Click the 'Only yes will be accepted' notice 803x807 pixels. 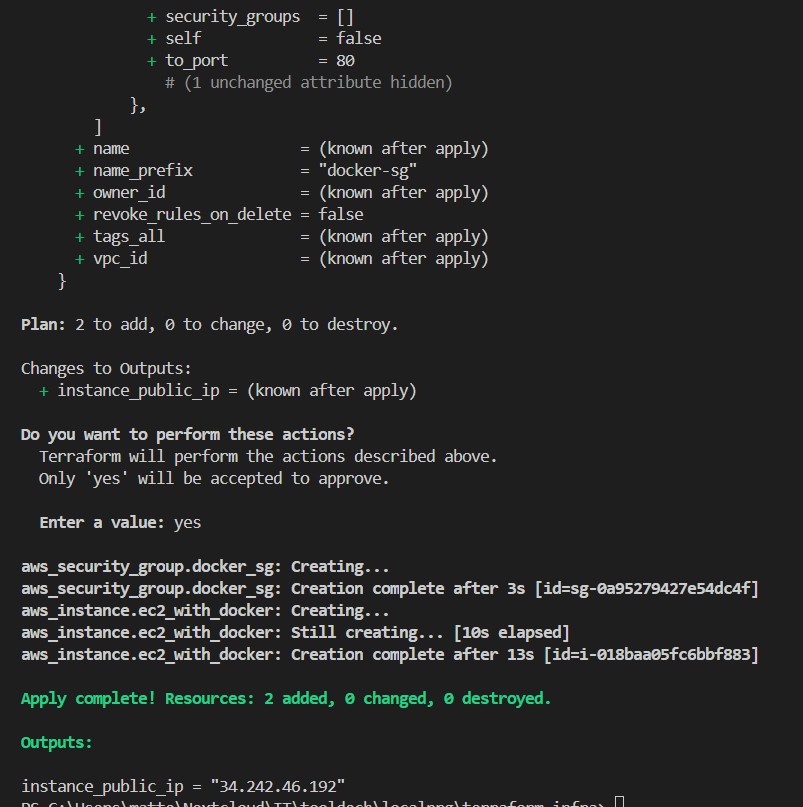pos(214,478)
